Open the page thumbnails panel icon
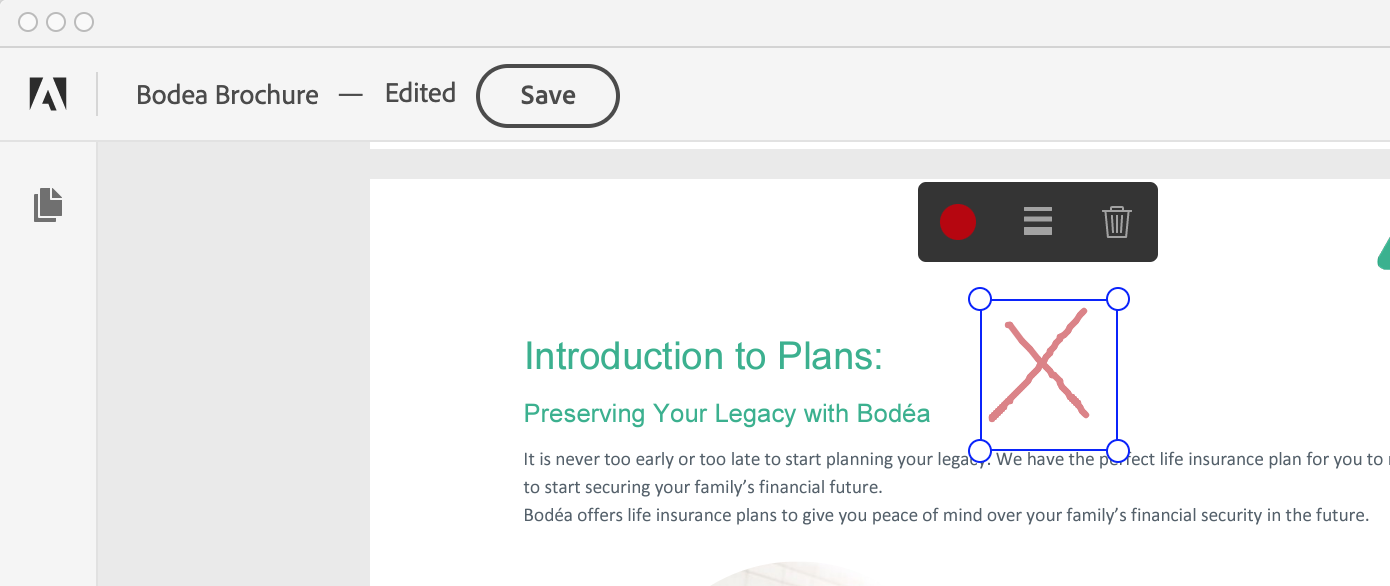The image size is (1390, 586). [48, 205]
